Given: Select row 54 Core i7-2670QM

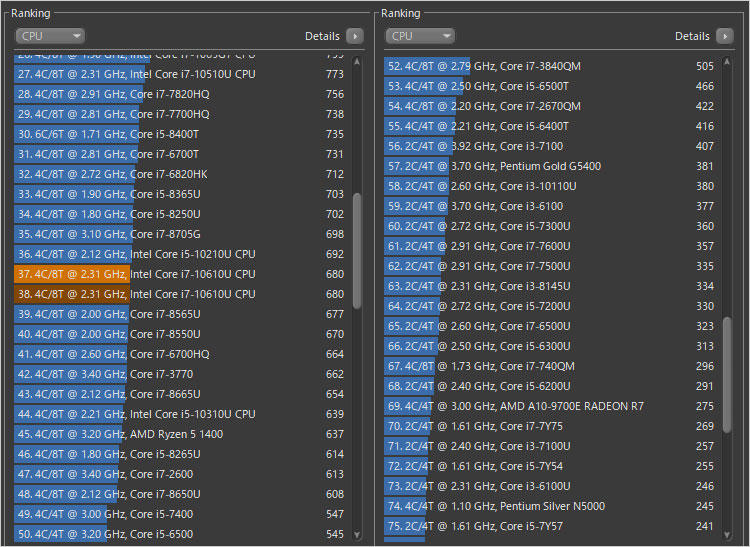Looking at the screenshot, I should (x=551, y=106).
